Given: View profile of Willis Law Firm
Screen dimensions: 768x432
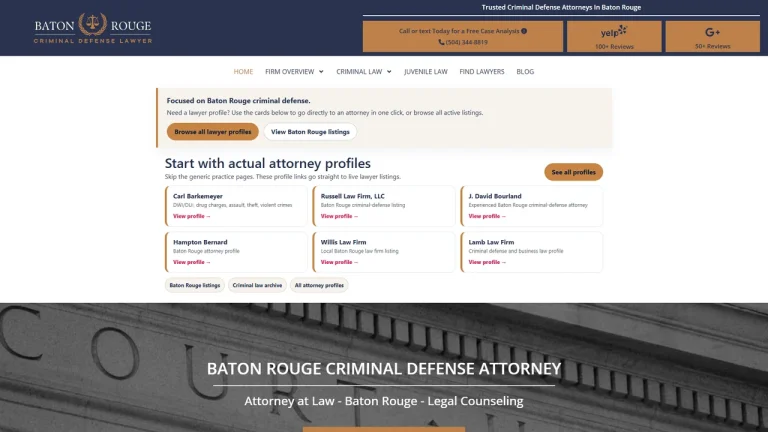Looking at the screenshot, I should 339,262.
